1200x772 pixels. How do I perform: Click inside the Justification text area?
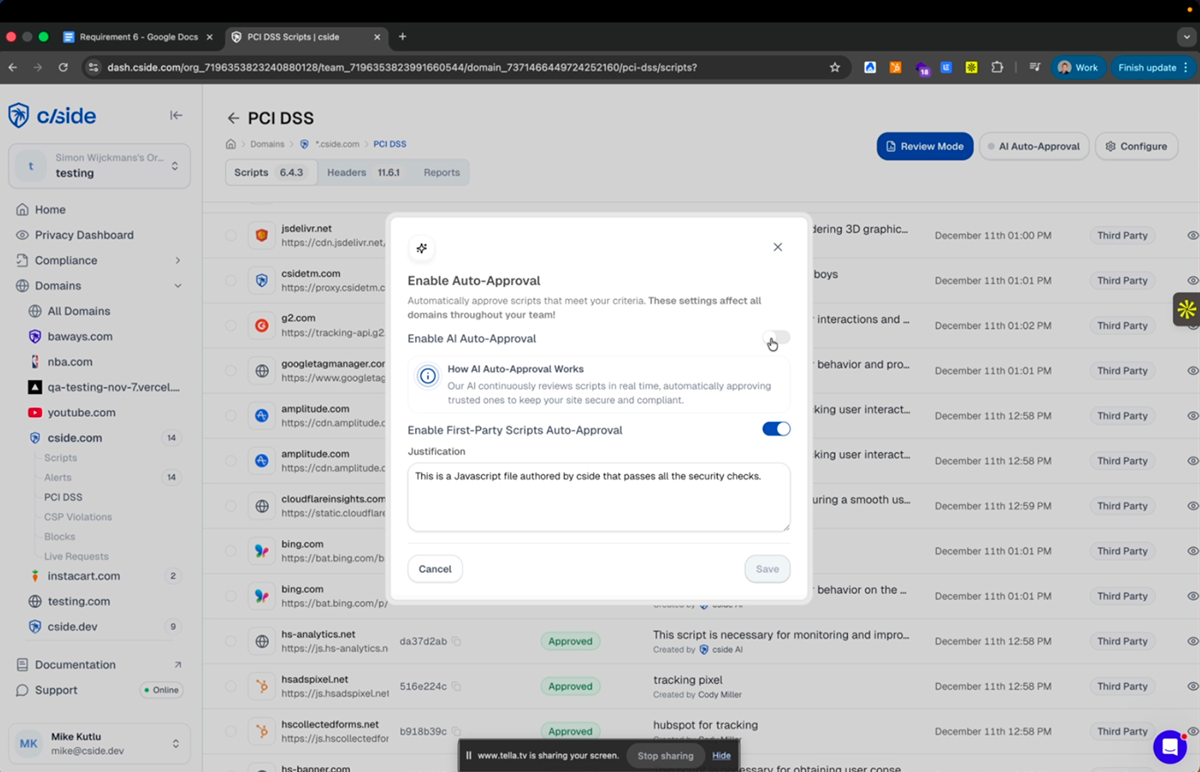(x=598, y=495)
